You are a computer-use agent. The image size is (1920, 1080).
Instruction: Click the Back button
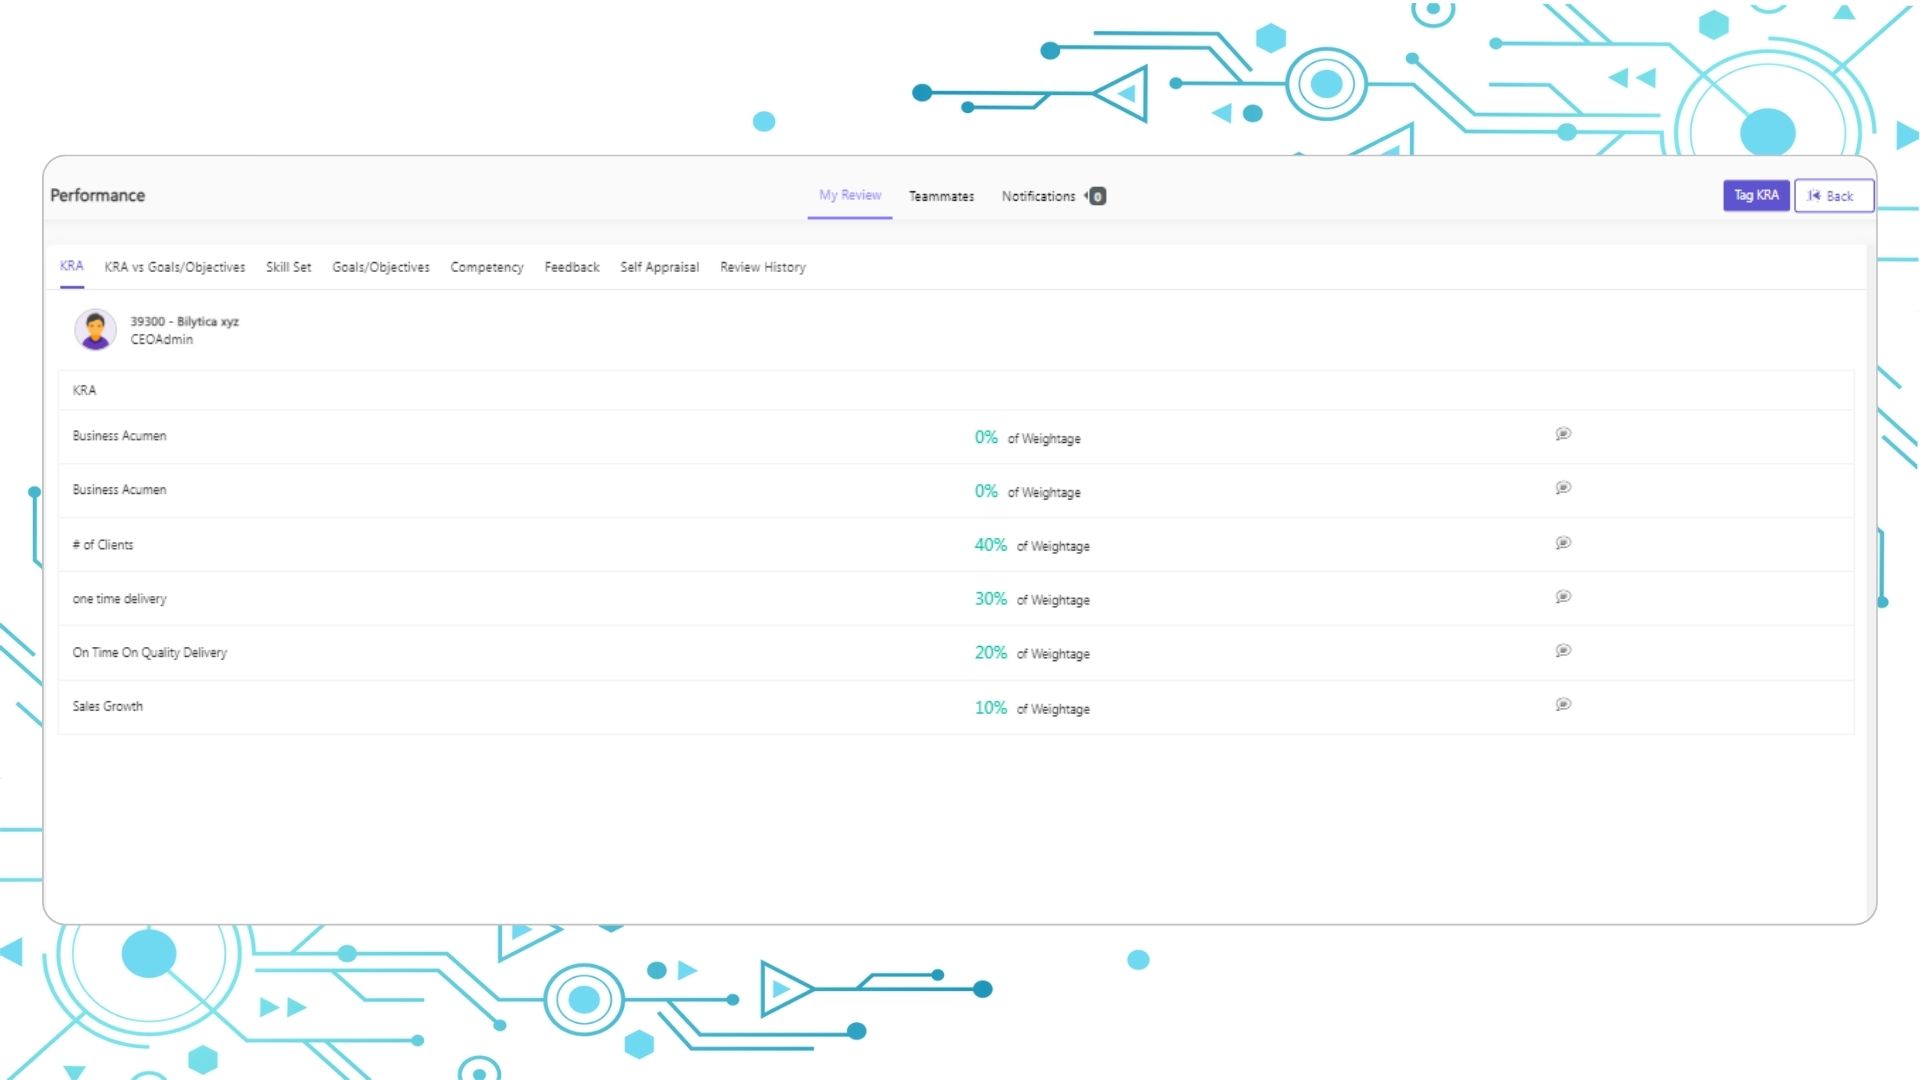[x=1833, y=196]
